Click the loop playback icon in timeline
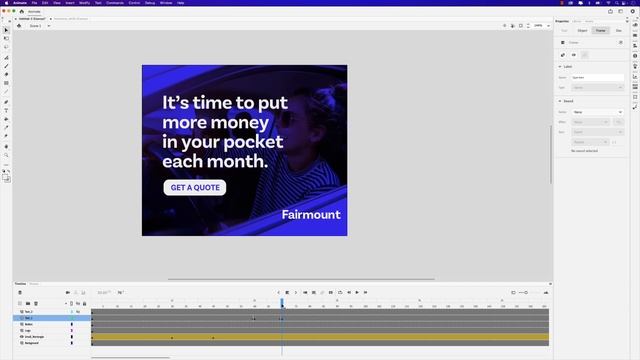This screenshot has width=640, height=360. click(x=340, y=293)
